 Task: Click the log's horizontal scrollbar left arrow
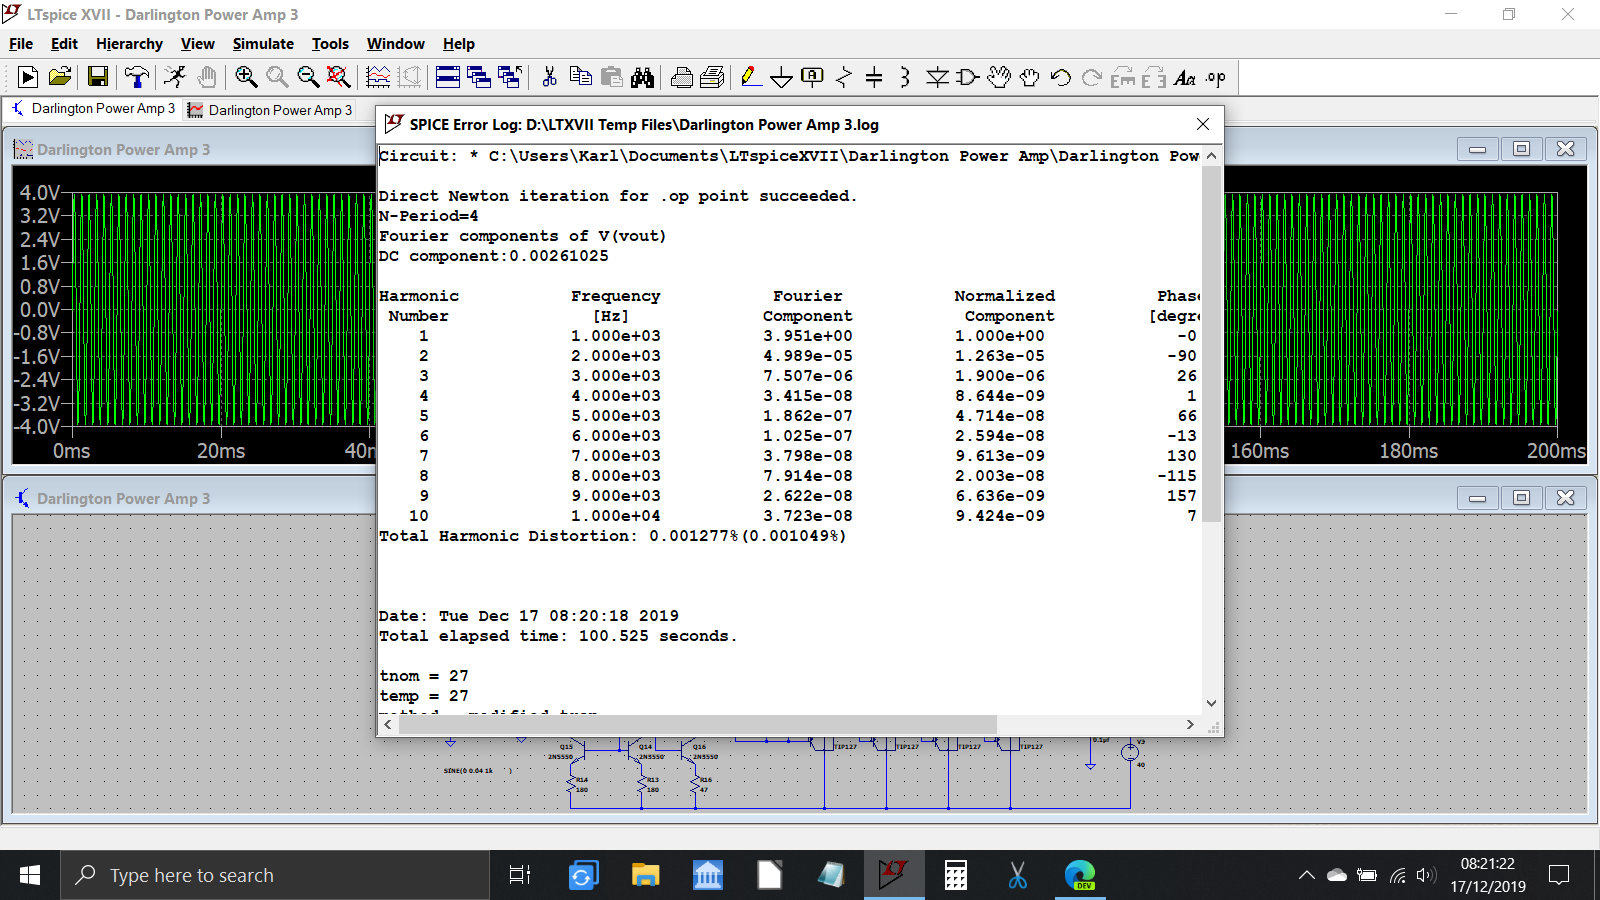click(388, 724)
